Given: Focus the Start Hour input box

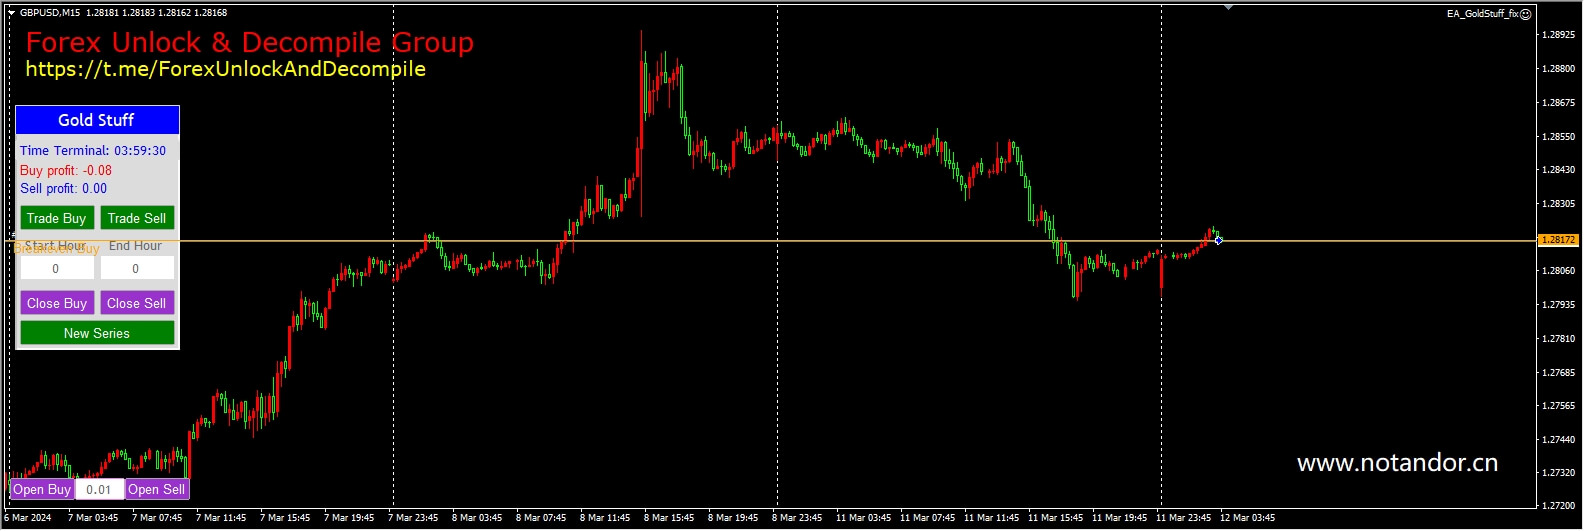Looking at the screenshot, I should click(56, 268).
